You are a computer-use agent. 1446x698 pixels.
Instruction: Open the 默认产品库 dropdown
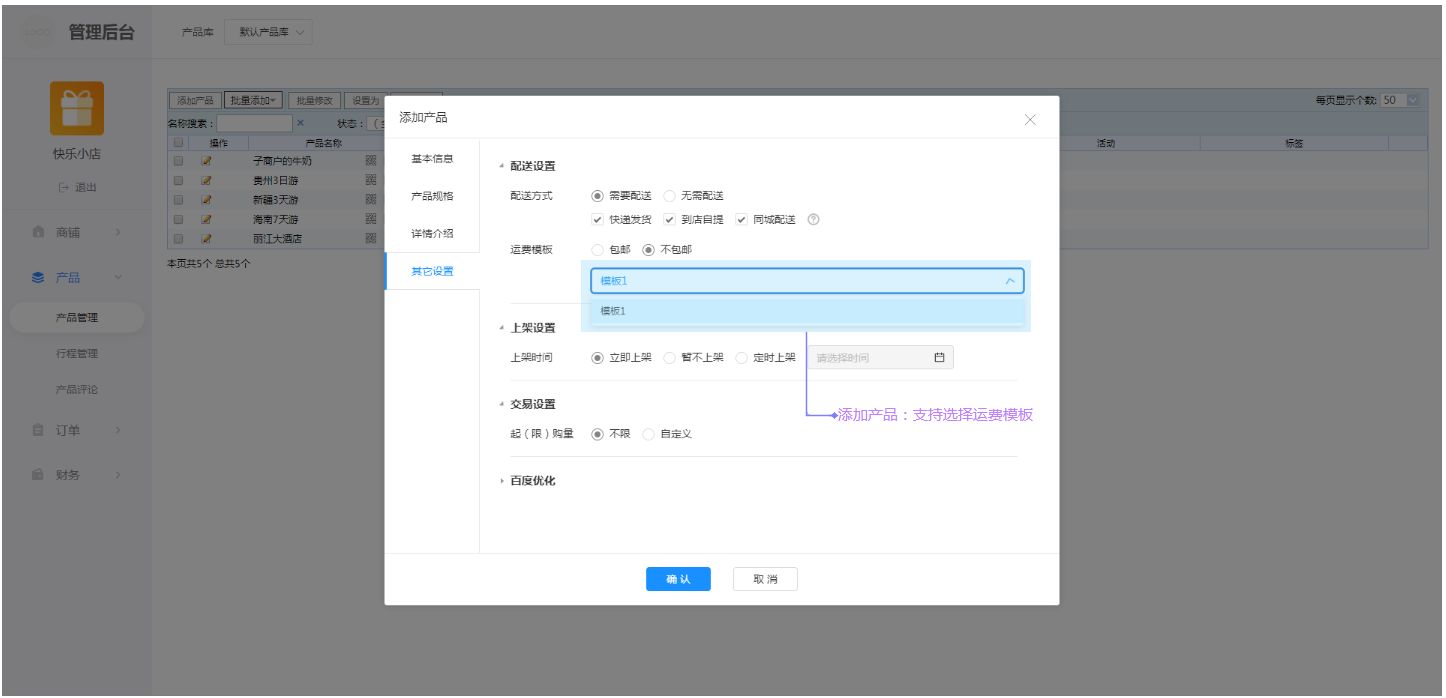tap(269, 32)
